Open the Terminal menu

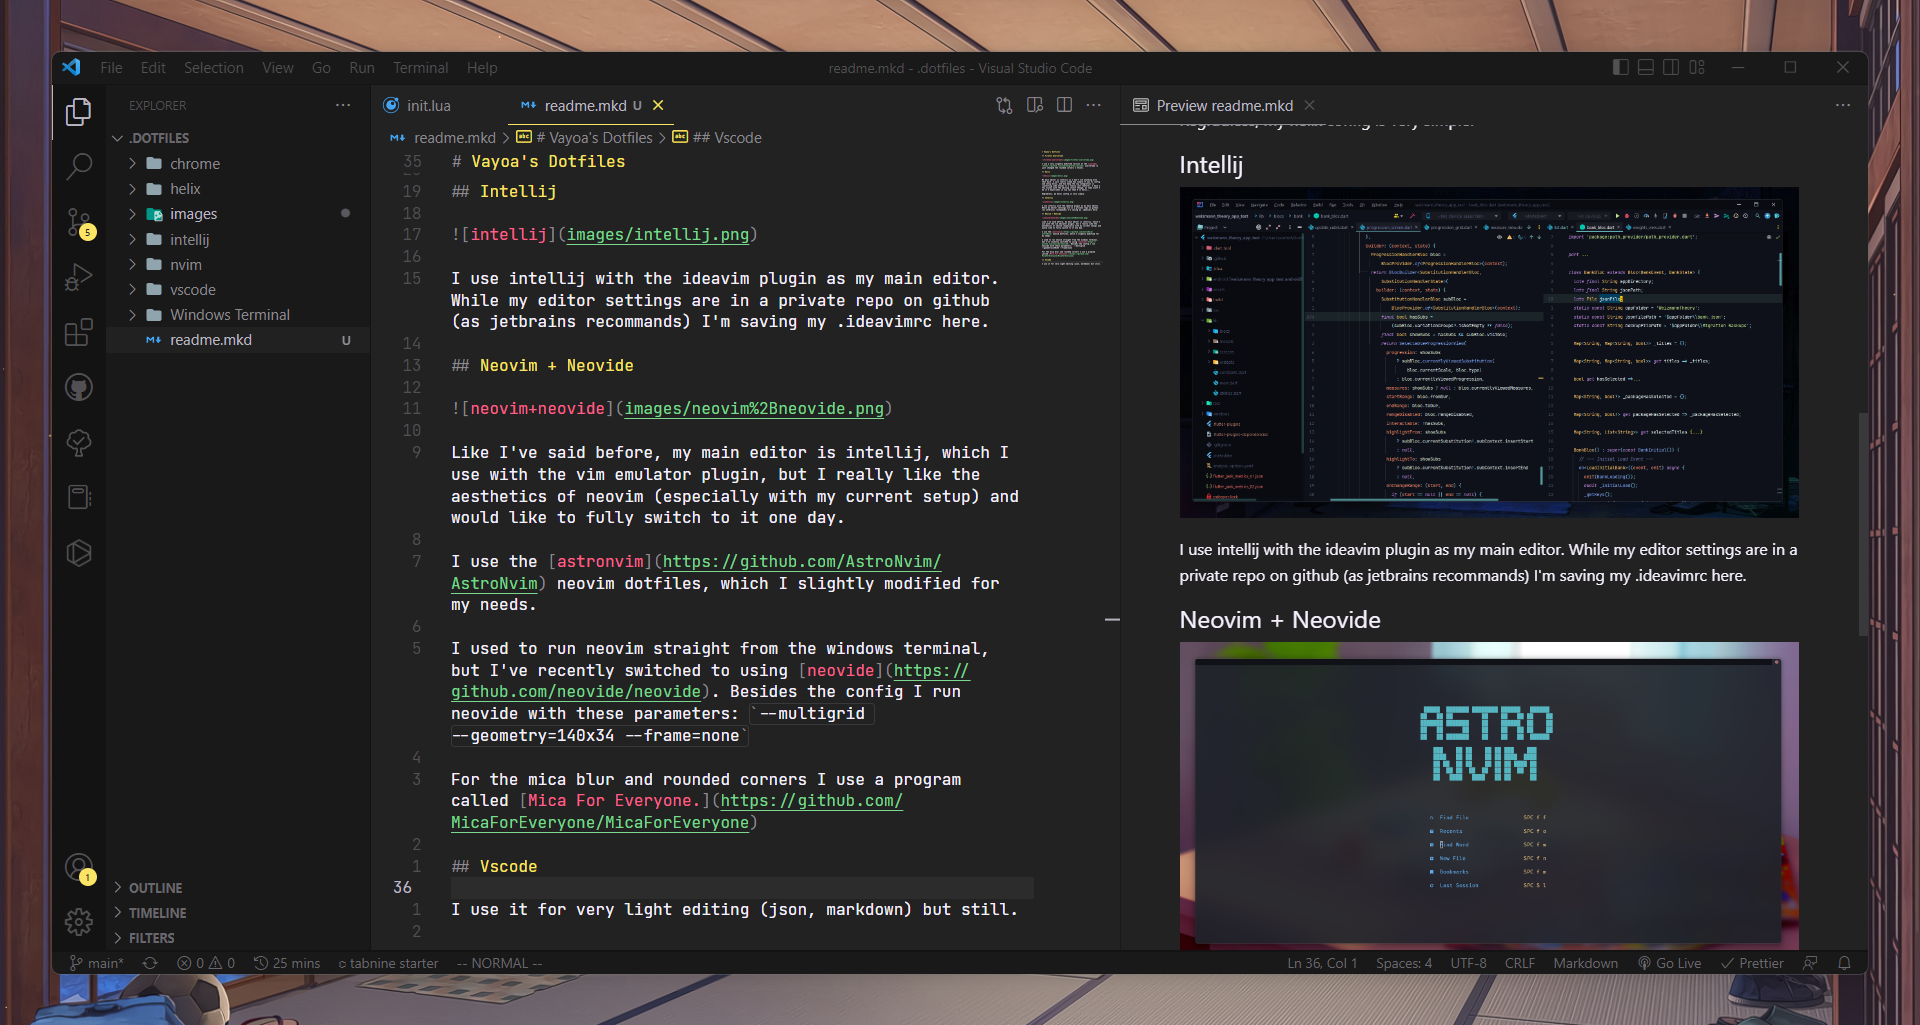pos(420,67)
